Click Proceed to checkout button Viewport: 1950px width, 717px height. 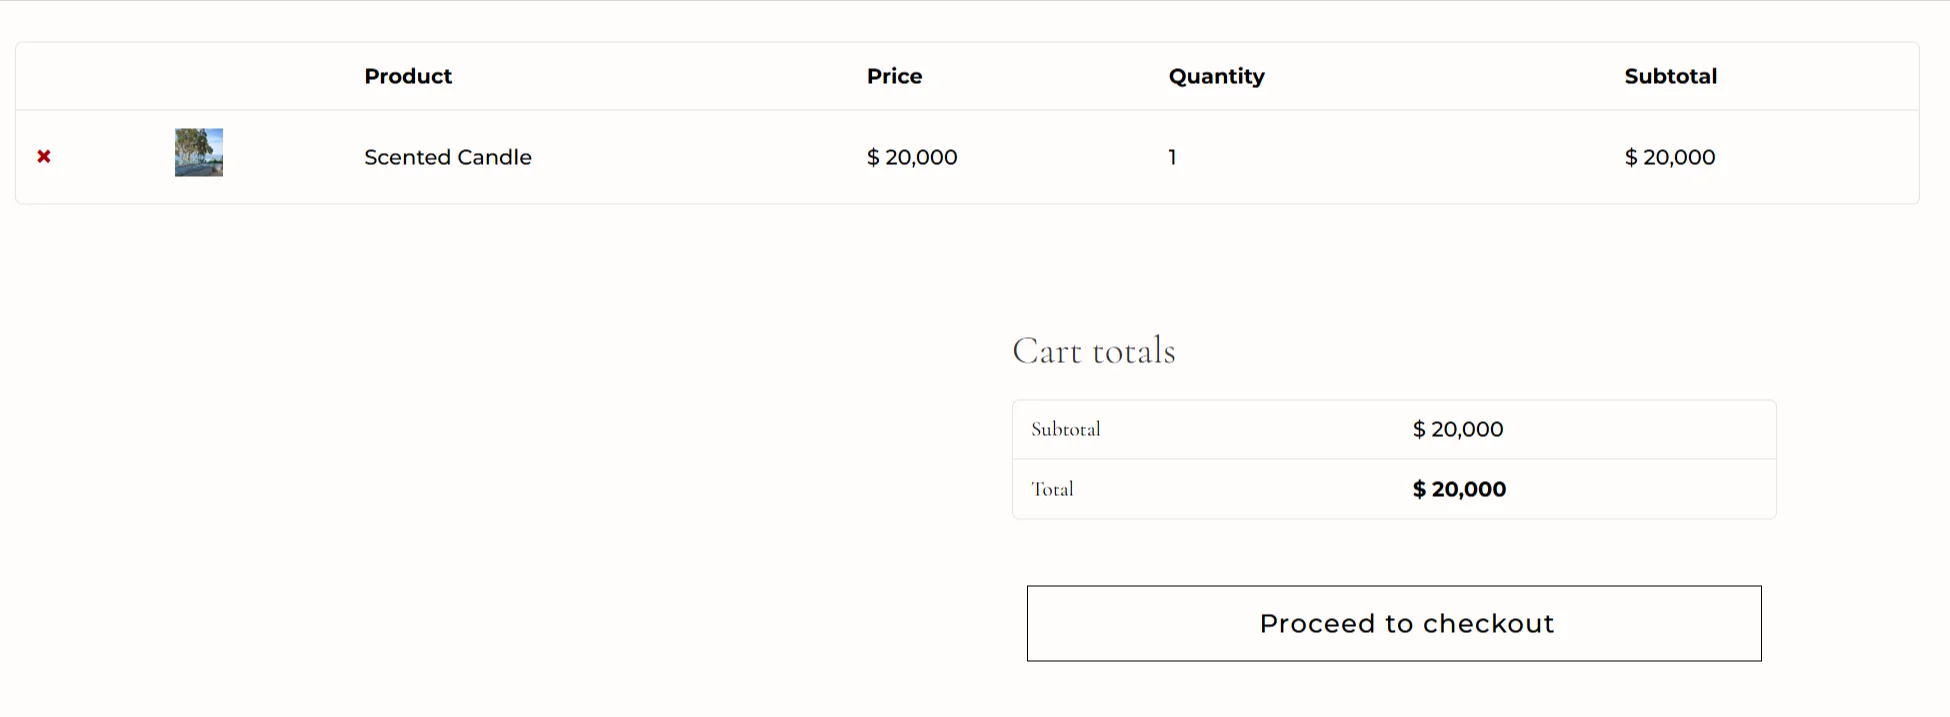(x=1394, y=624)
